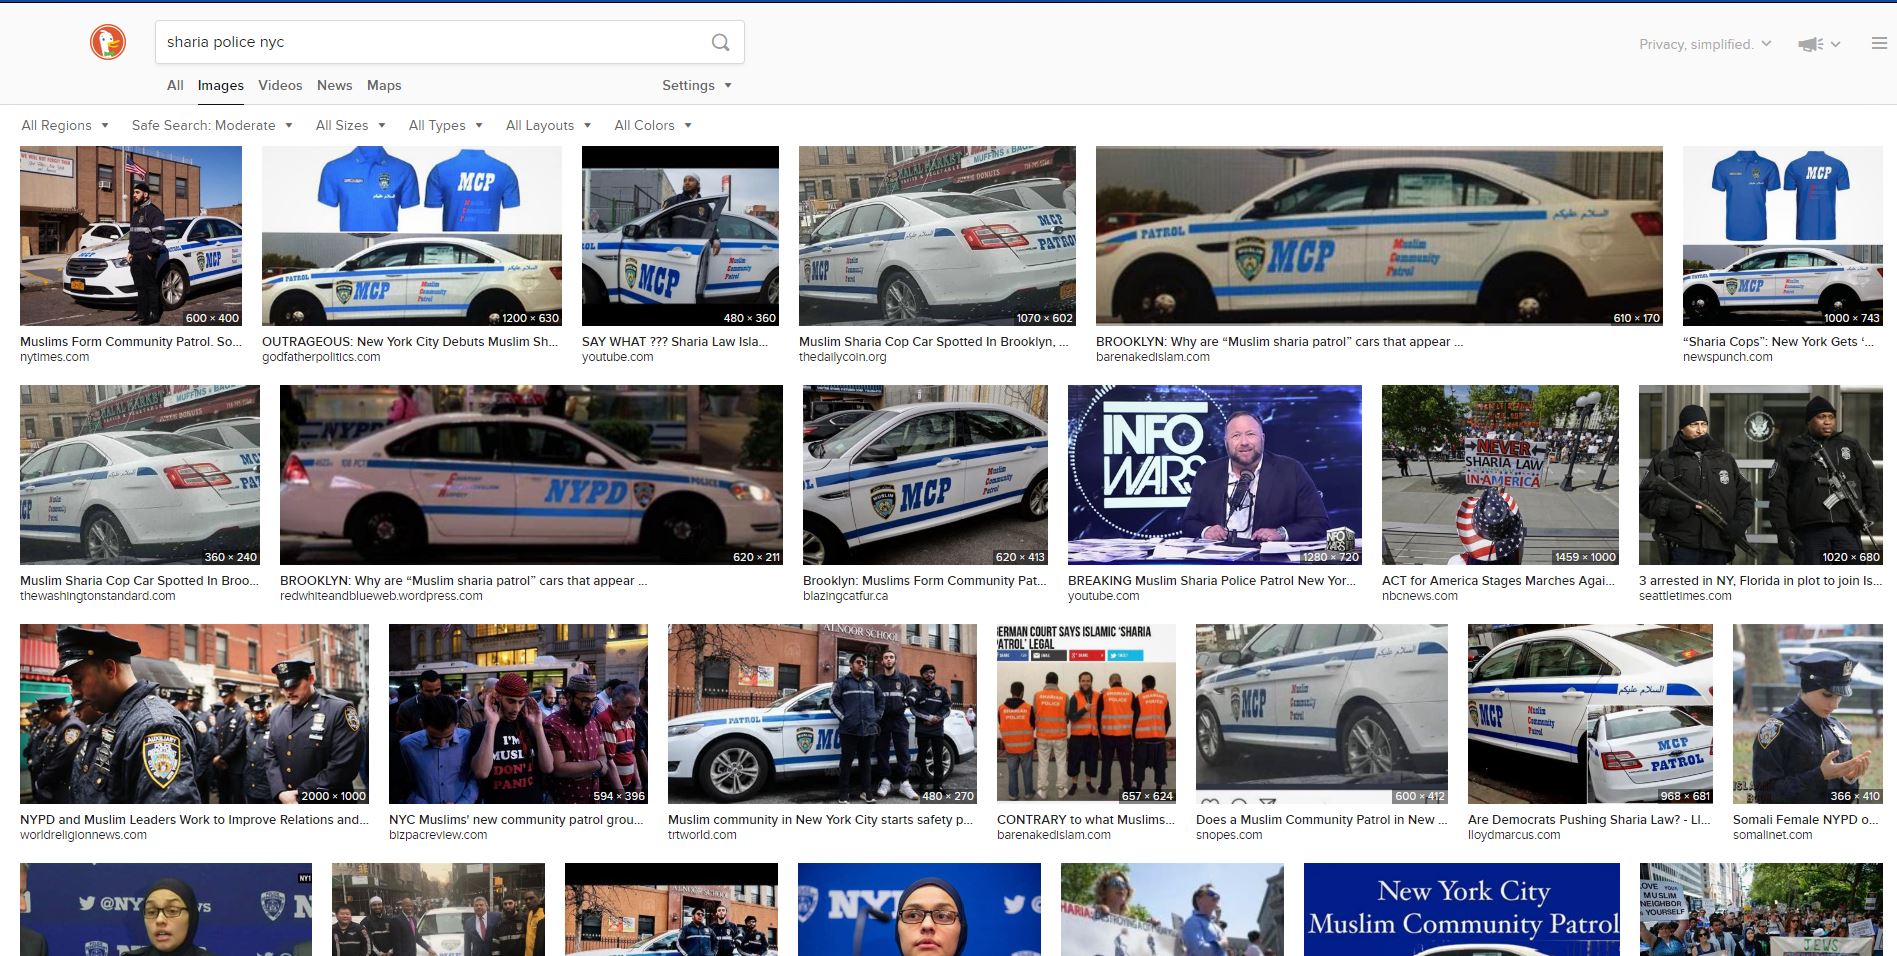
Task: Select the Images tab
Action: [x=220, y=85]
